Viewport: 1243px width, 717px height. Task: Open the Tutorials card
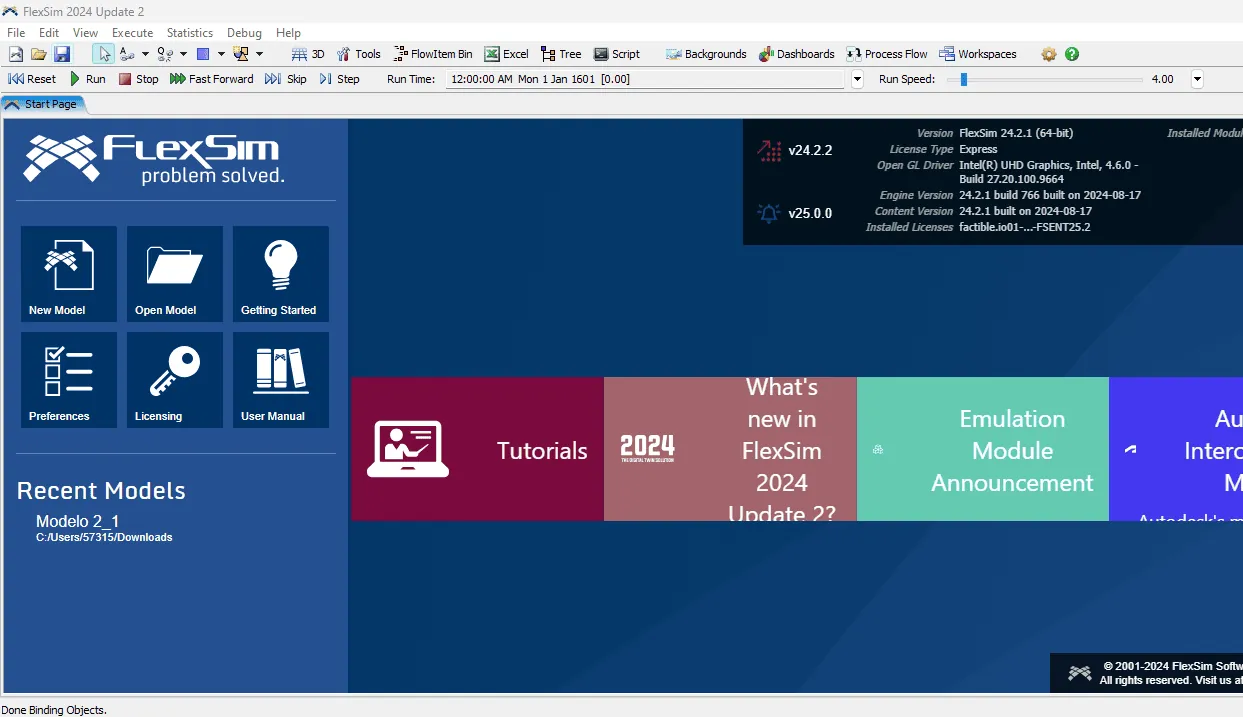point(478,449)
